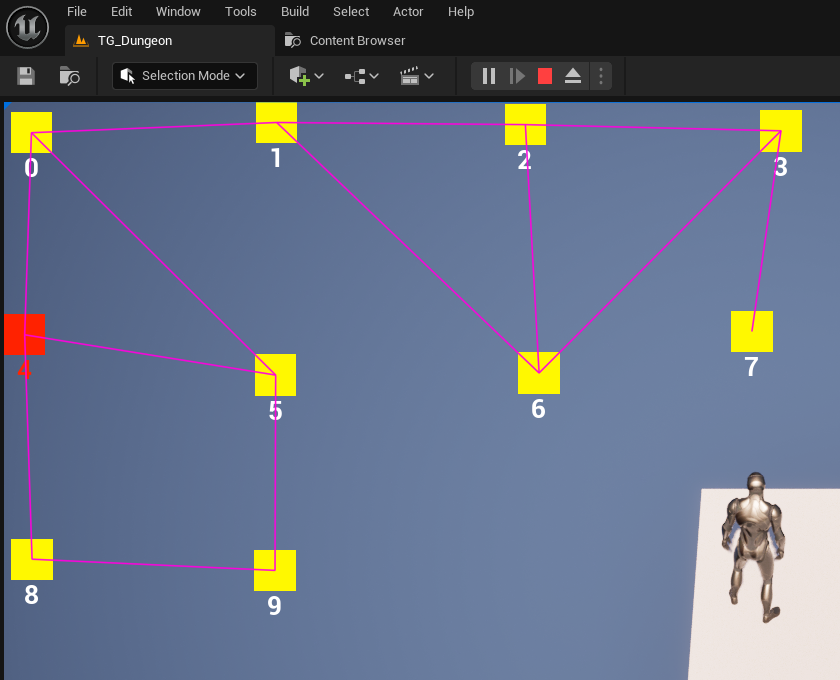Eject from the player controller

pyautogui.click(x=573, y=76)
